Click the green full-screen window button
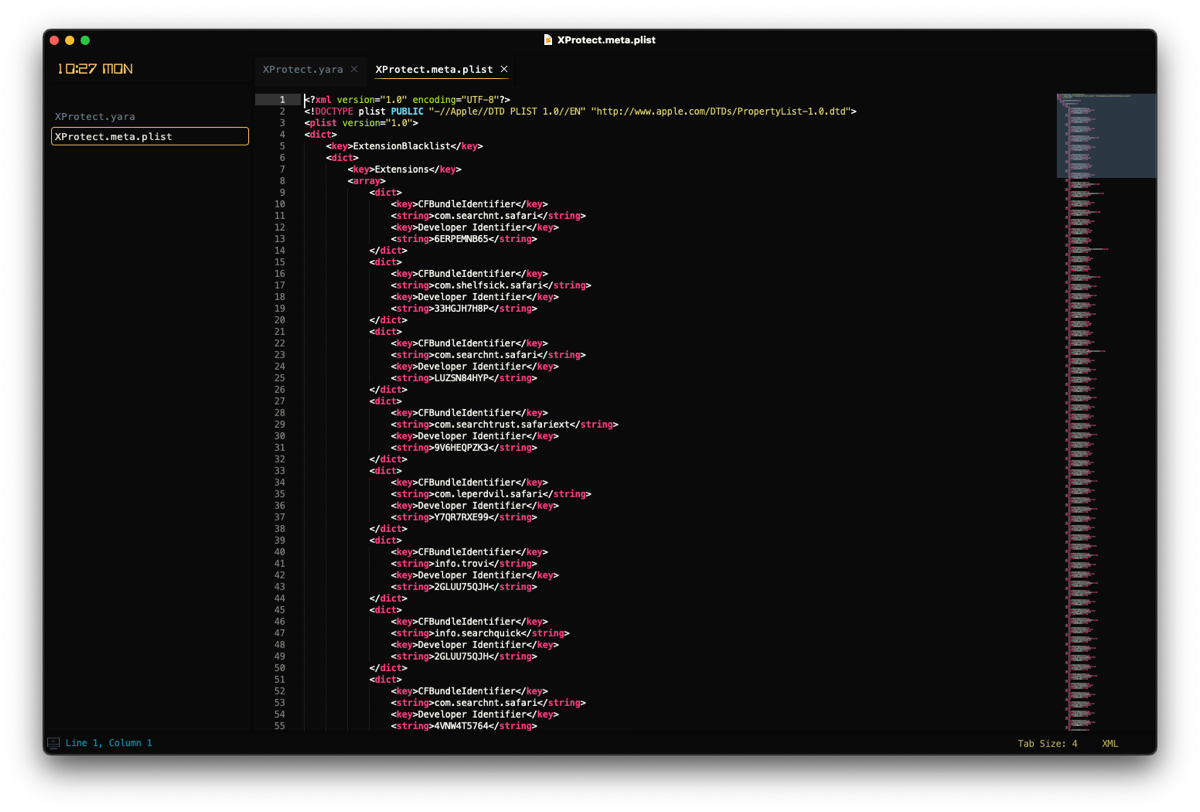 pyautogui.click(x=85, y=40)
